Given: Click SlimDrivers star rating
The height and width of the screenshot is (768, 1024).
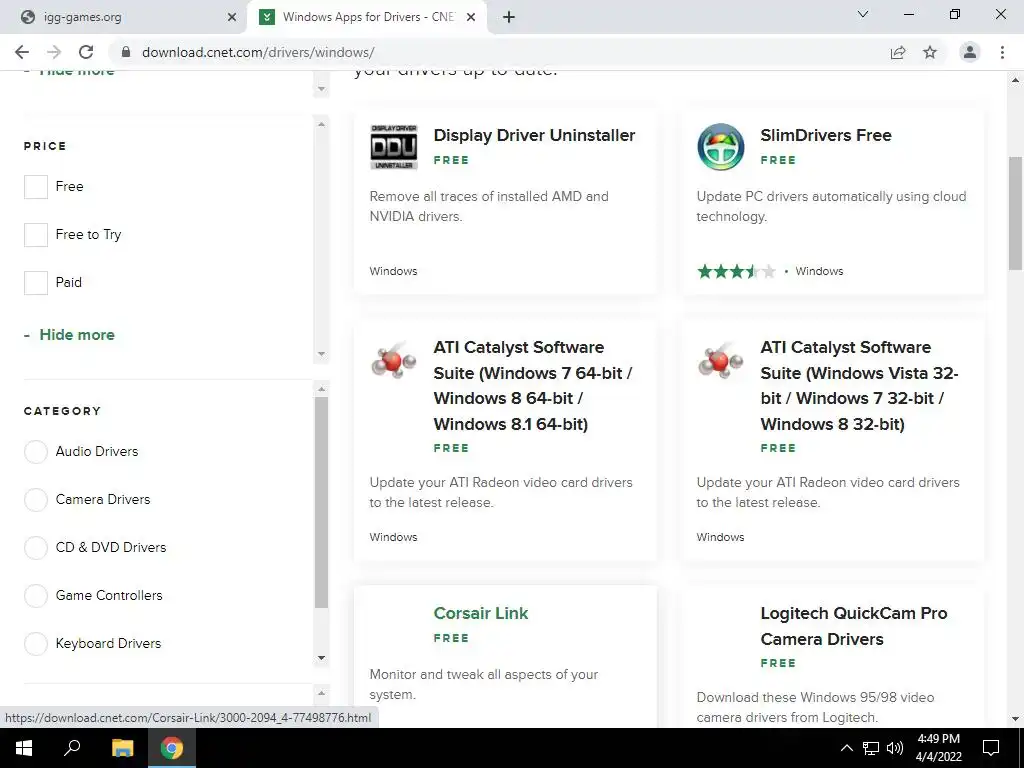Looking at the screenshot, I should coord(737,271).
